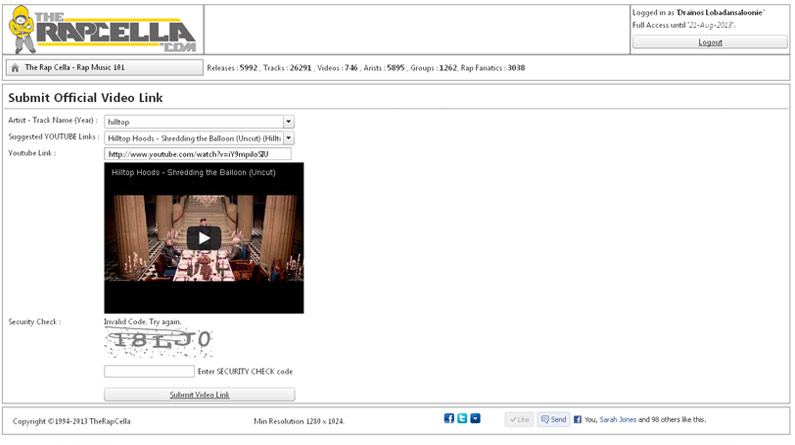Click the 'Invalid Code. Try again.' message

[142, 321]
